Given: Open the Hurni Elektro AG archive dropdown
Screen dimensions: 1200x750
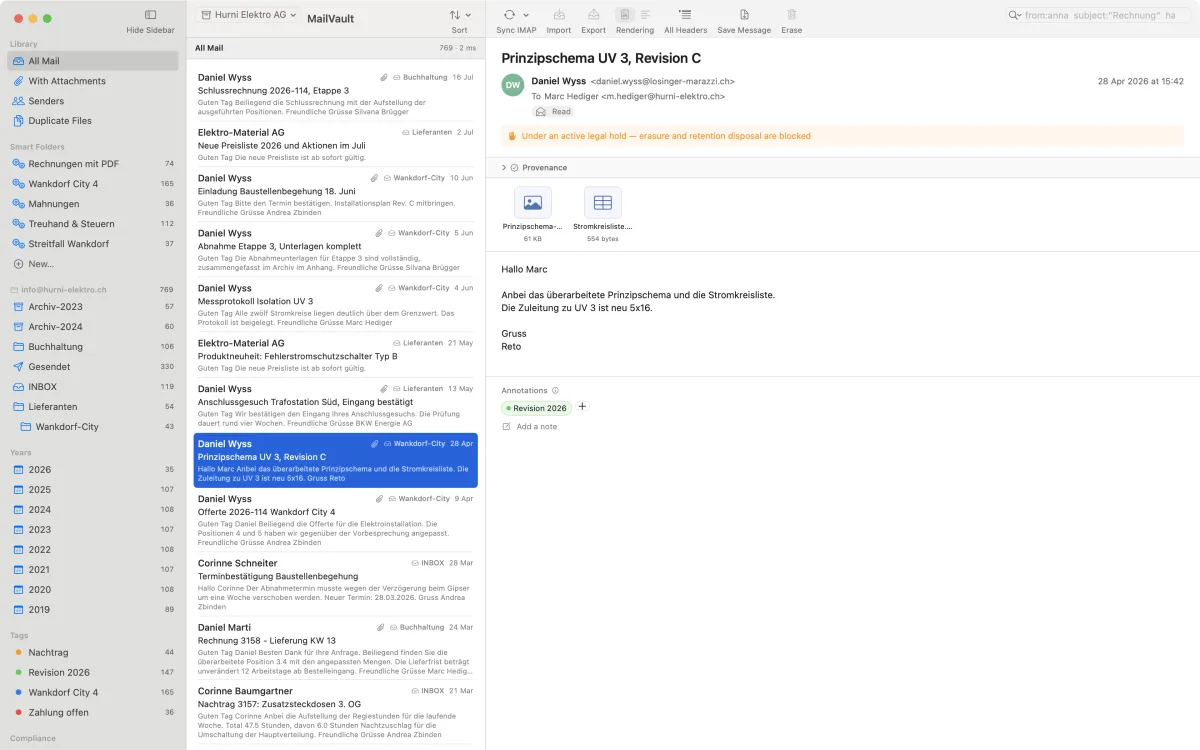Looking at the screenshot, I should click(248, 15).
